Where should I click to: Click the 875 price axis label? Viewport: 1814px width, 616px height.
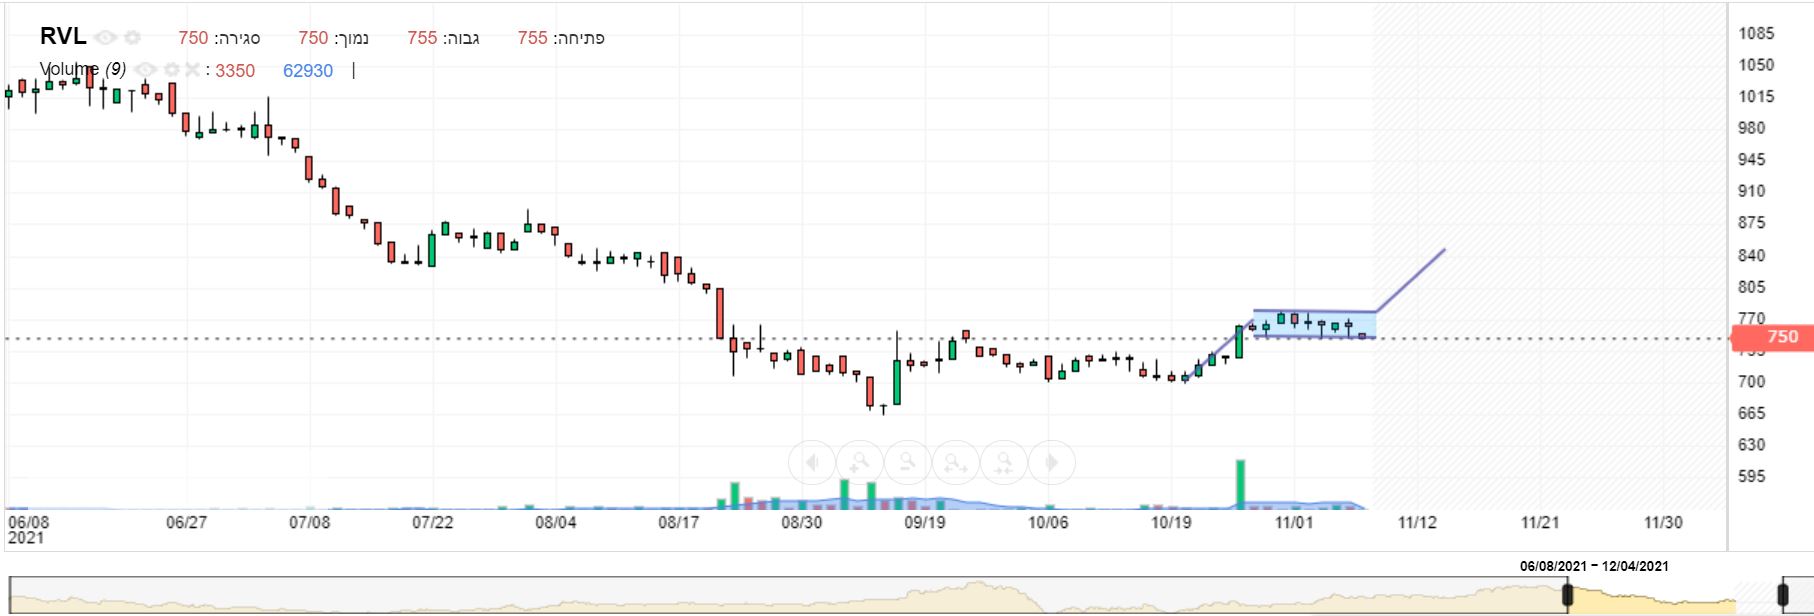coord(1751,223)
